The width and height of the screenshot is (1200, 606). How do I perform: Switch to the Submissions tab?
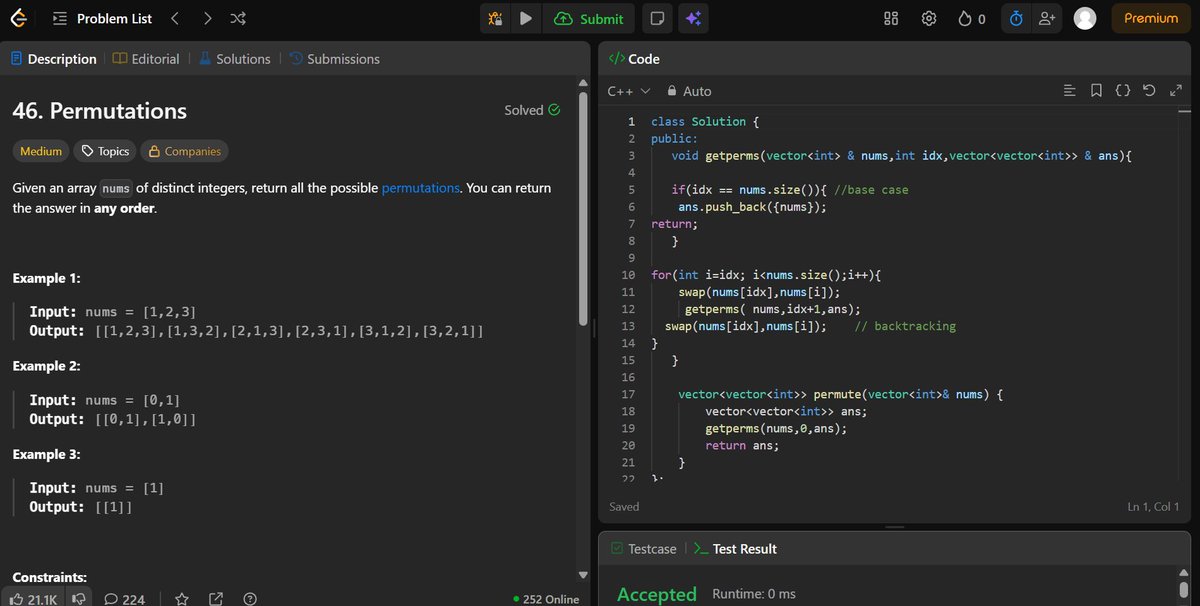(335, 59)
